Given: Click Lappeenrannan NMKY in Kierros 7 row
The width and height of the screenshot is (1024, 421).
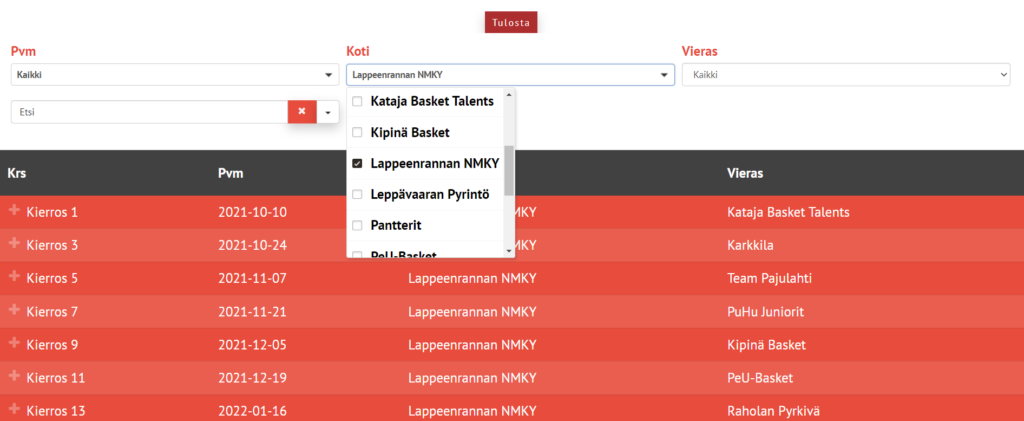Looking at the screenshot, I should tap(472, 312).
